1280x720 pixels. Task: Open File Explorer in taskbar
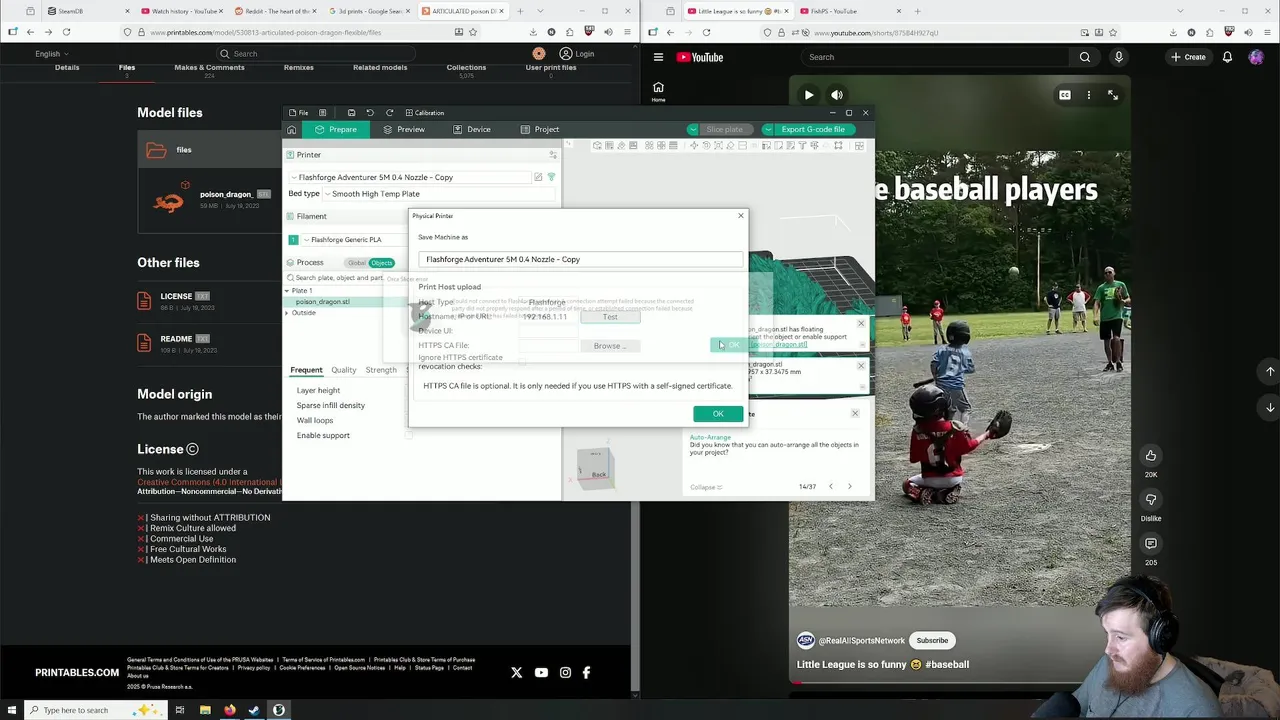(205, 710)
